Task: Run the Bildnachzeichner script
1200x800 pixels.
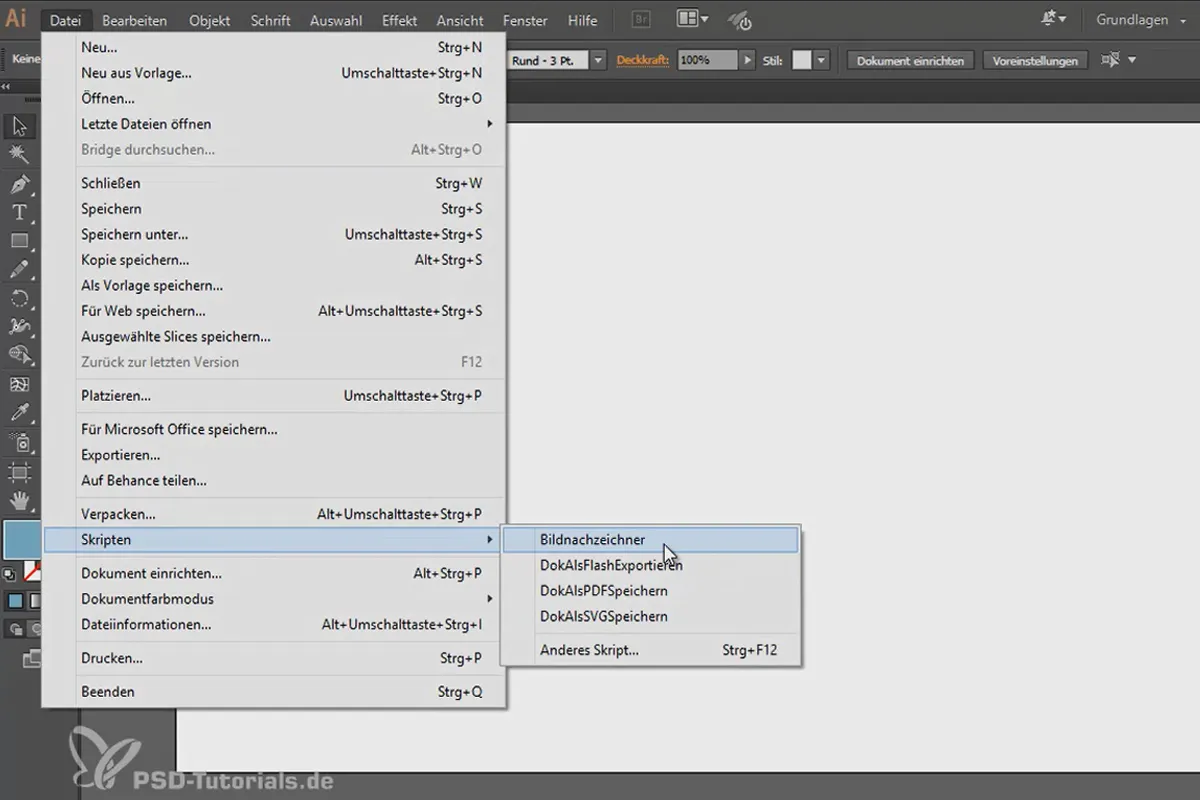Action: [650, 540]
